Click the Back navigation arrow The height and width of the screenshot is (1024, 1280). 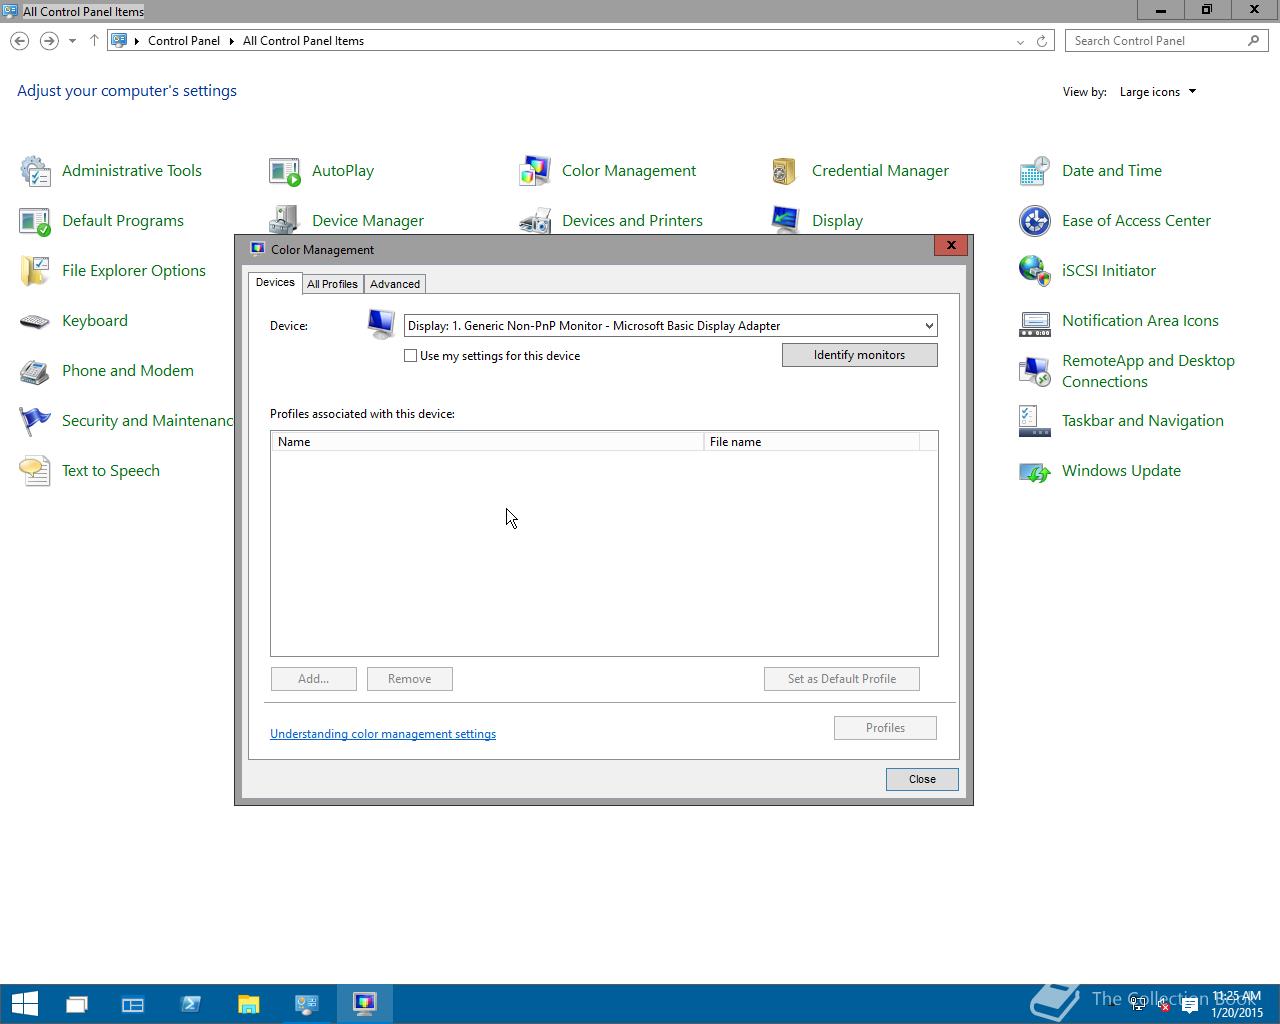[20, 41]
